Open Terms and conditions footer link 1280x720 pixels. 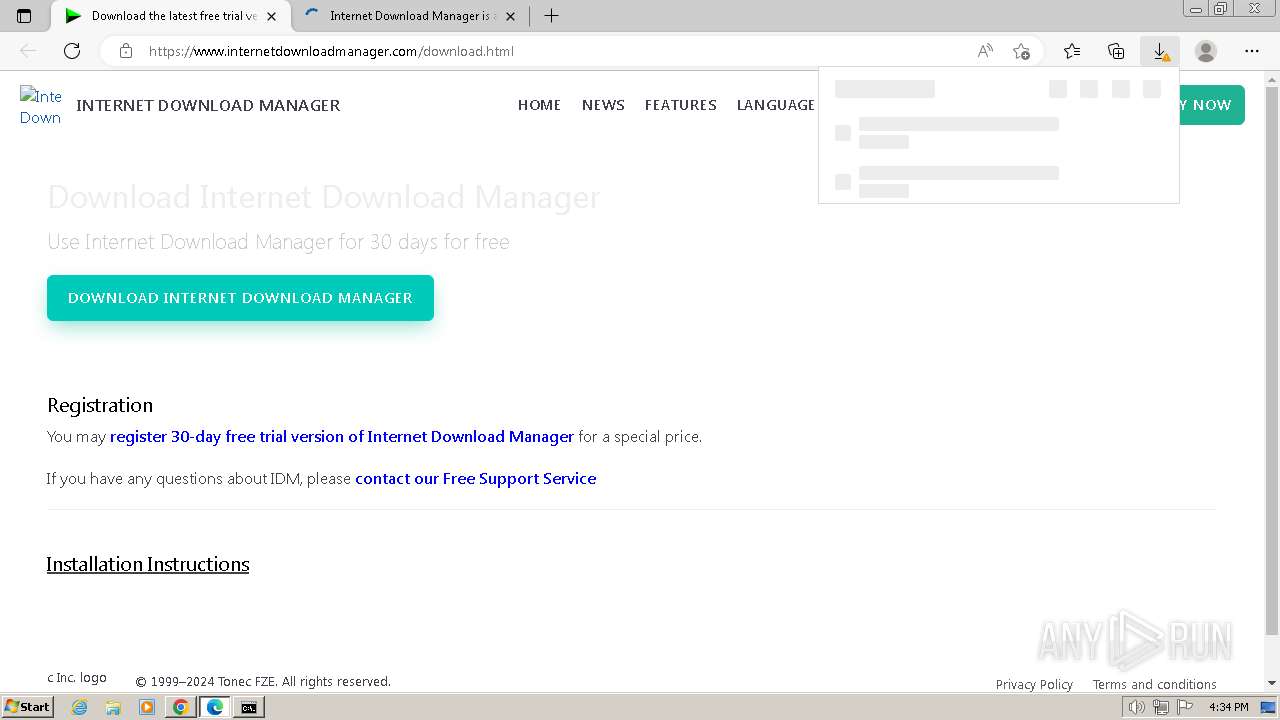click(1155, 684)
